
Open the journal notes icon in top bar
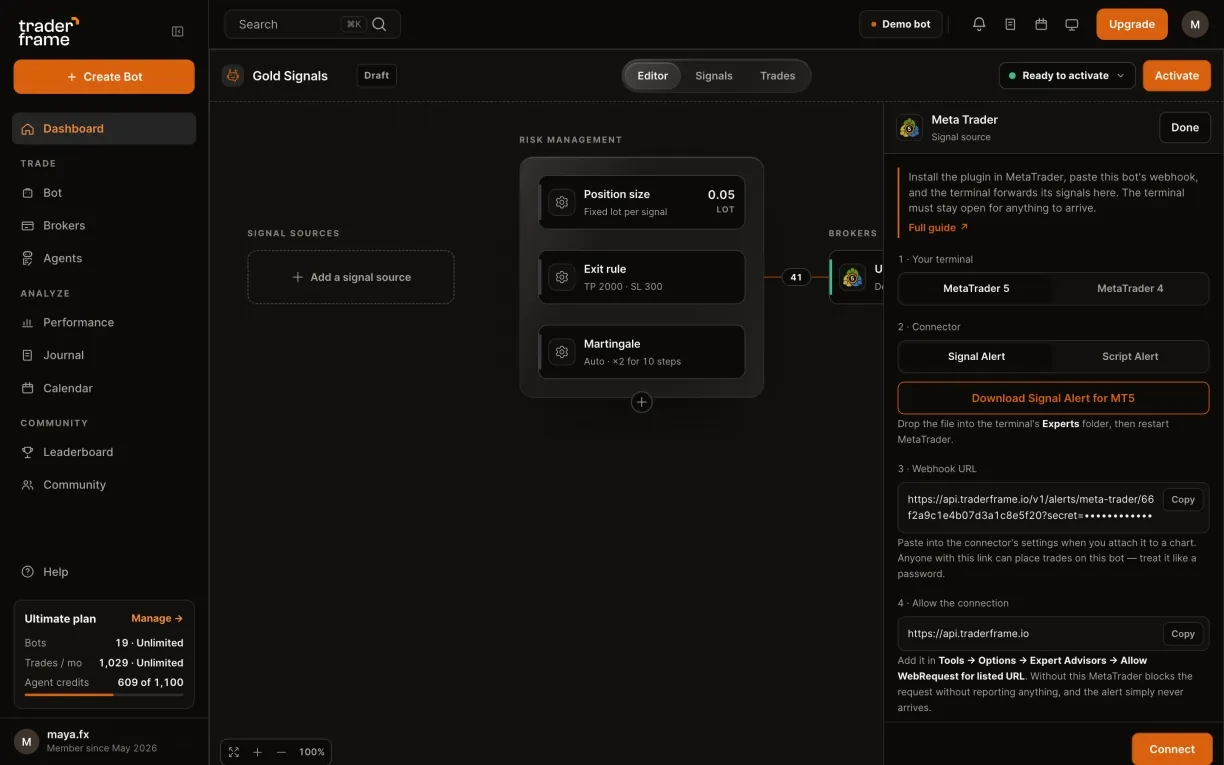[x=1010, y=24]
